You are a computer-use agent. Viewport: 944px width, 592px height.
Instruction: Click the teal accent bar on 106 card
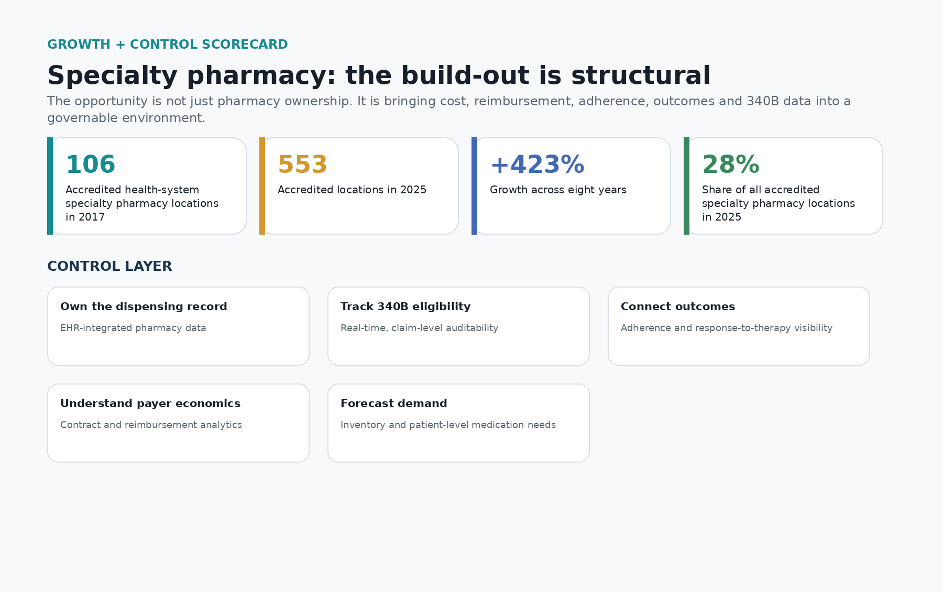pyautogui.click(x=50, y=186)
